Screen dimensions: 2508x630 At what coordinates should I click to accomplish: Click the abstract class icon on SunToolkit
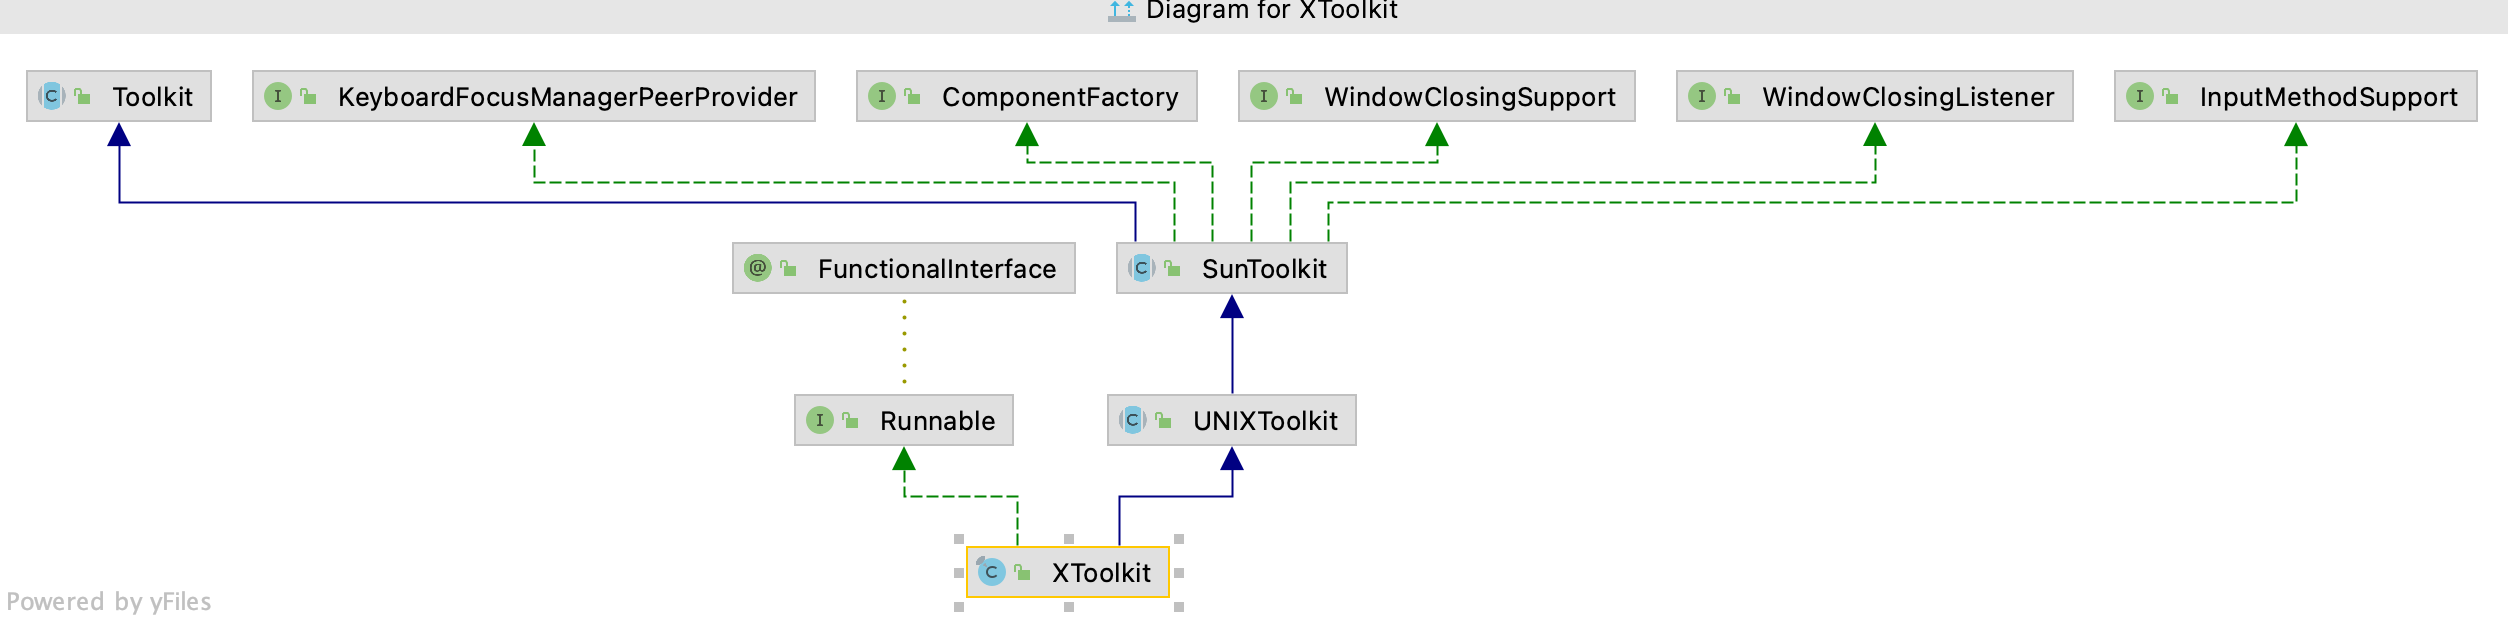click(x=1141, y=269)
